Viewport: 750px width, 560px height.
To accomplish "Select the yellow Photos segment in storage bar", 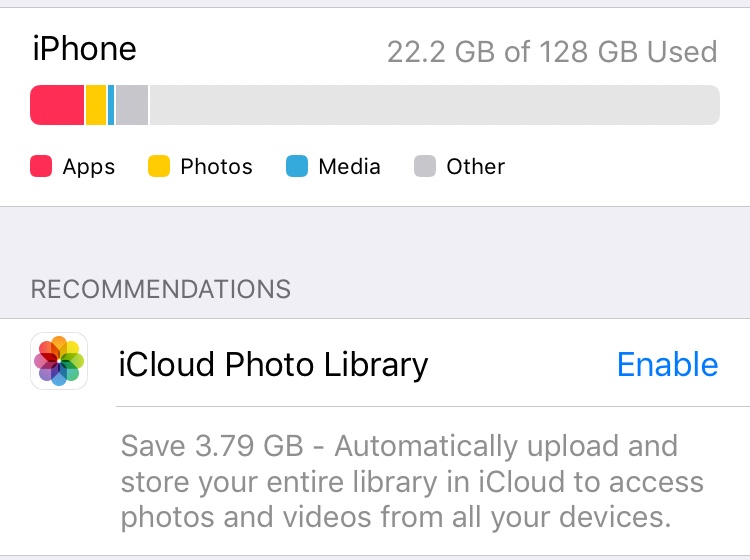I will pyautogui.click(x=96, y=105).
